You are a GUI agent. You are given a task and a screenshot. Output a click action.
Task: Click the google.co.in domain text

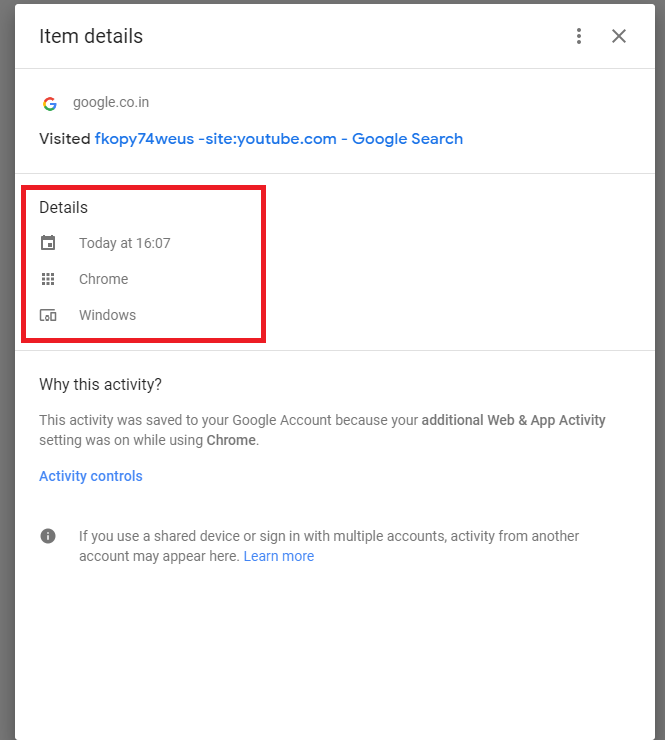point(111,102)
